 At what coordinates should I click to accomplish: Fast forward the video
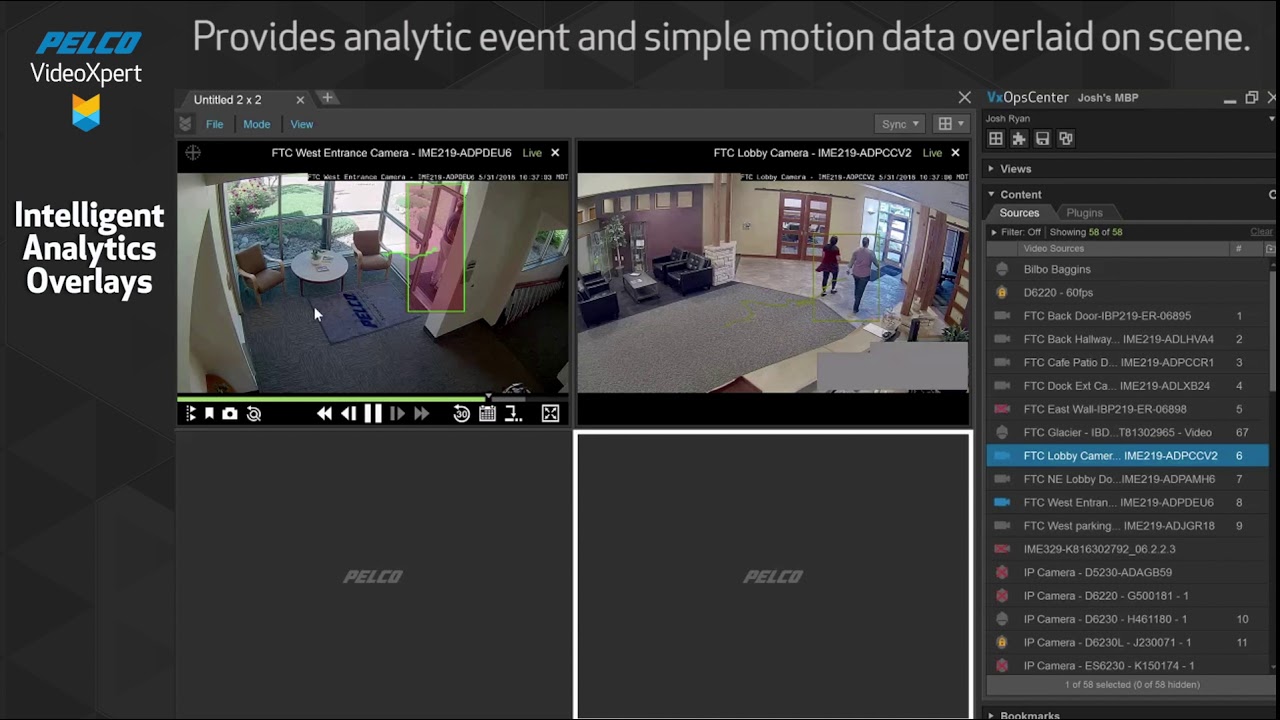(421, 413)
